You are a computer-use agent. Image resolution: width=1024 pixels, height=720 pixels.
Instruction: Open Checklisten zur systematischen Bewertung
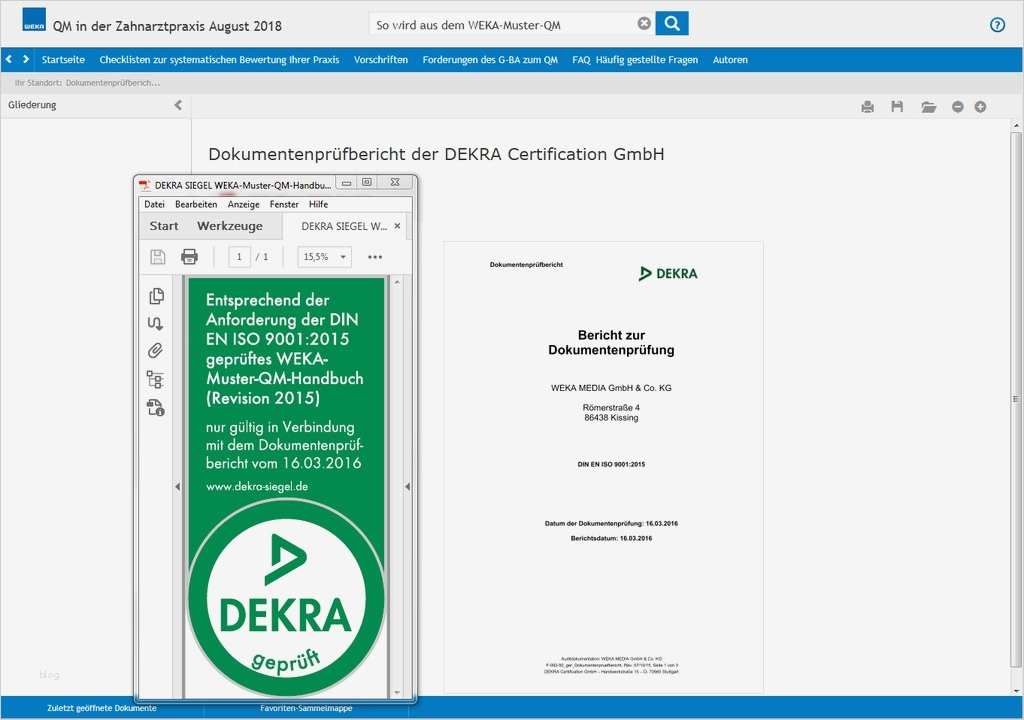(x=219, y=59)
